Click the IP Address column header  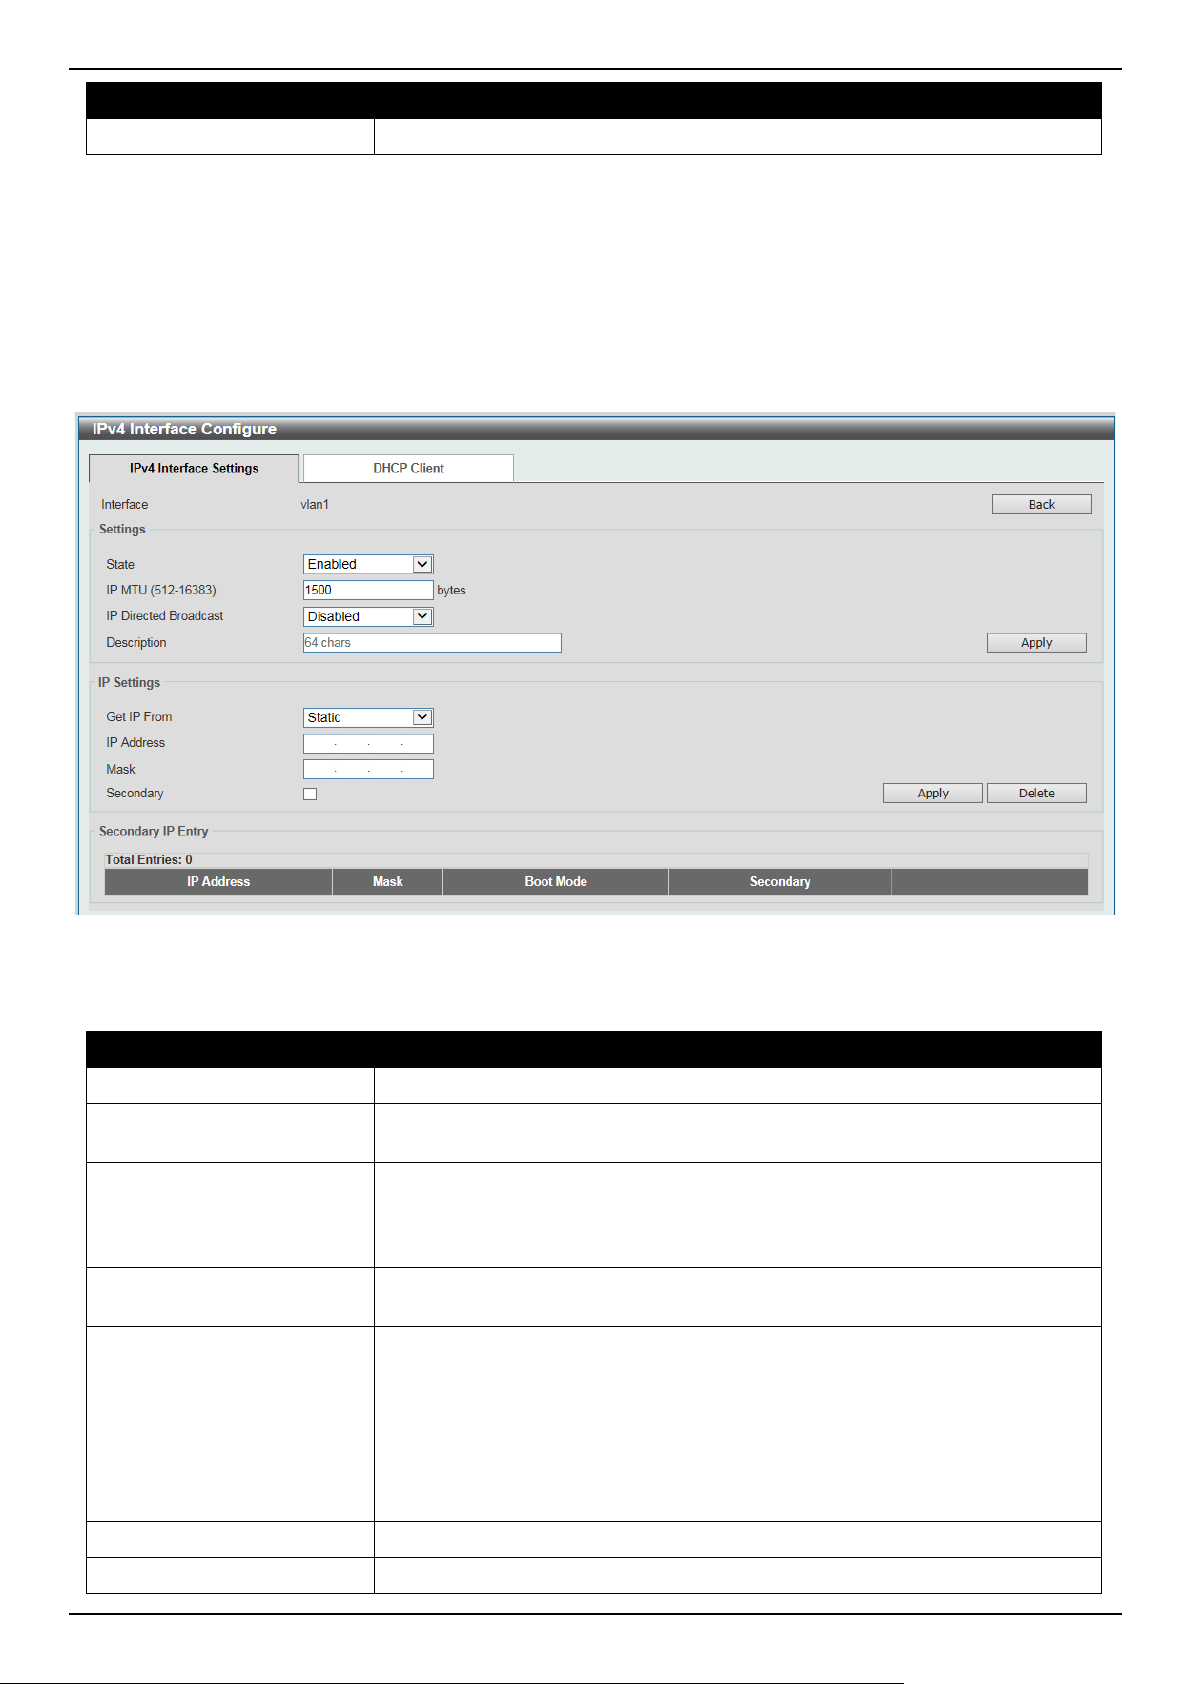(x=218, y=881)
